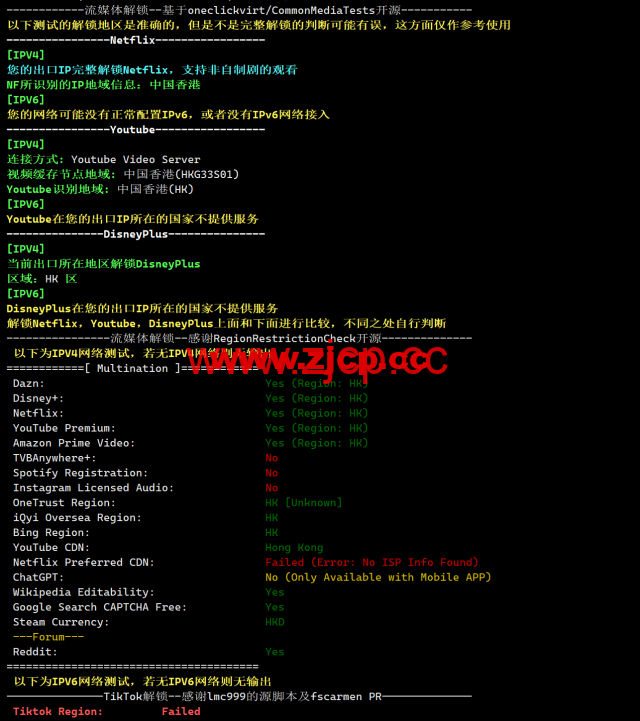Click 'Failed (Error: No ISP Info Found)' text

pyautogui.click(x=371, y=562)
